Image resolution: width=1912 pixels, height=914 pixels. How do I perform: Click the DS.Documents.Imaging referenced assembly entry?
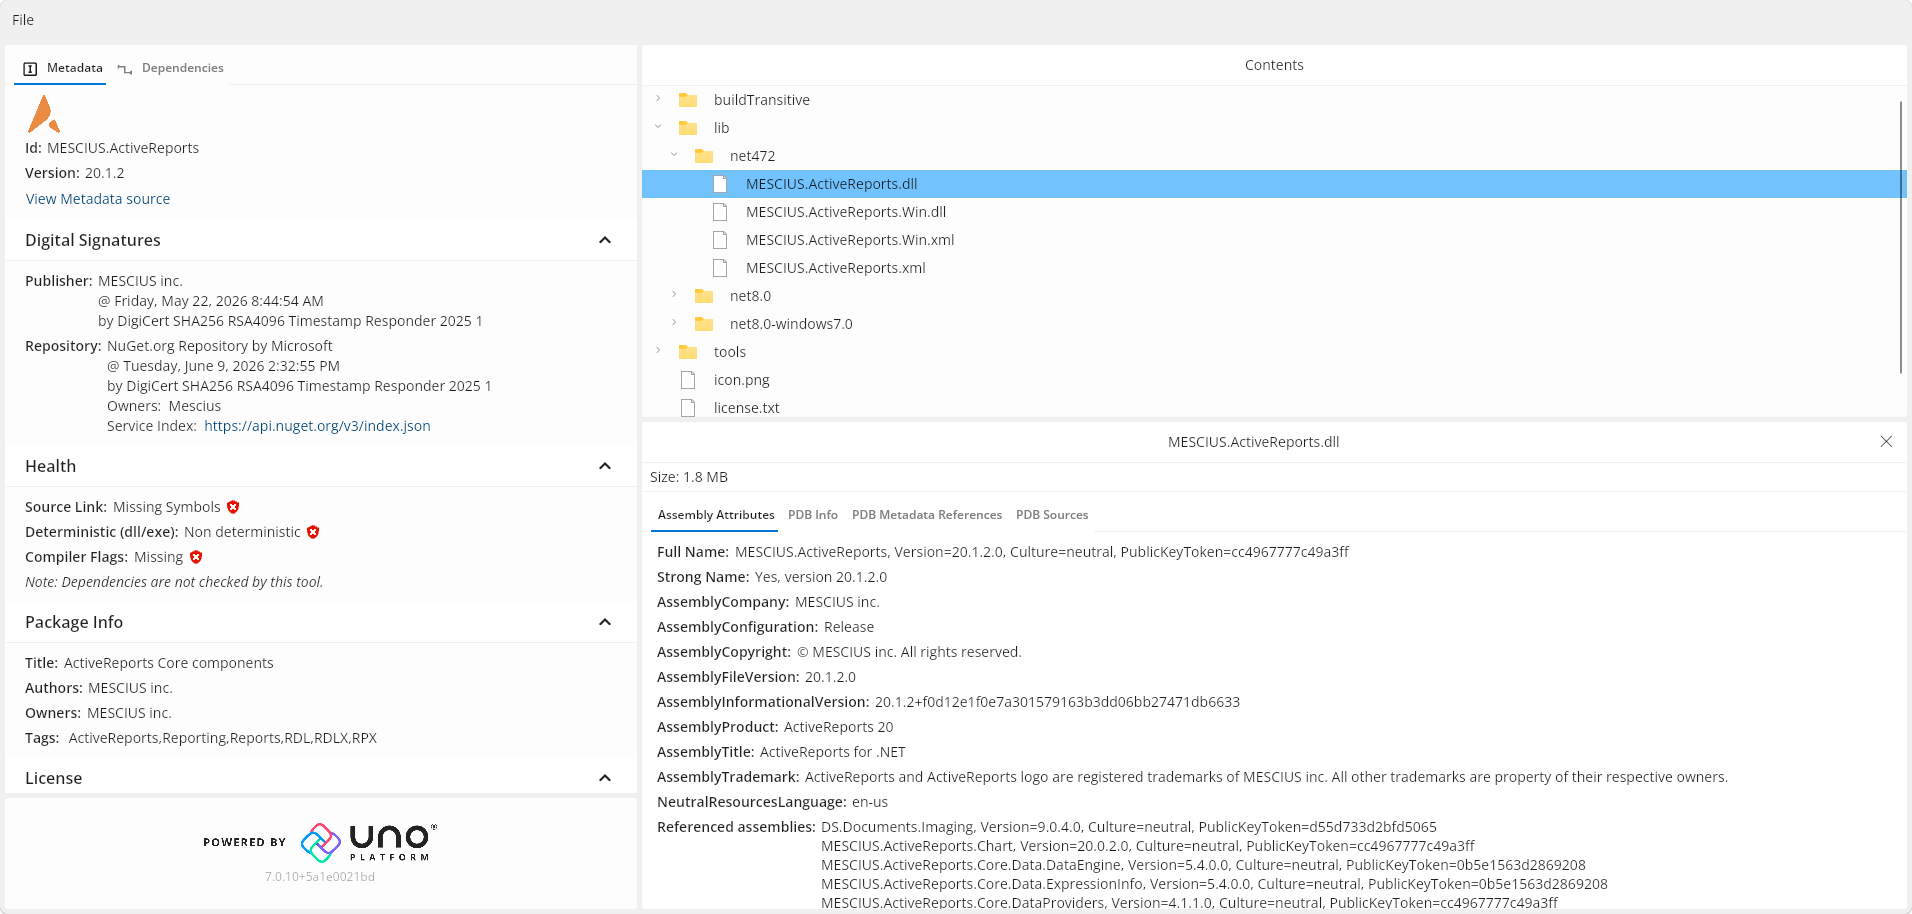[1129, 827]
